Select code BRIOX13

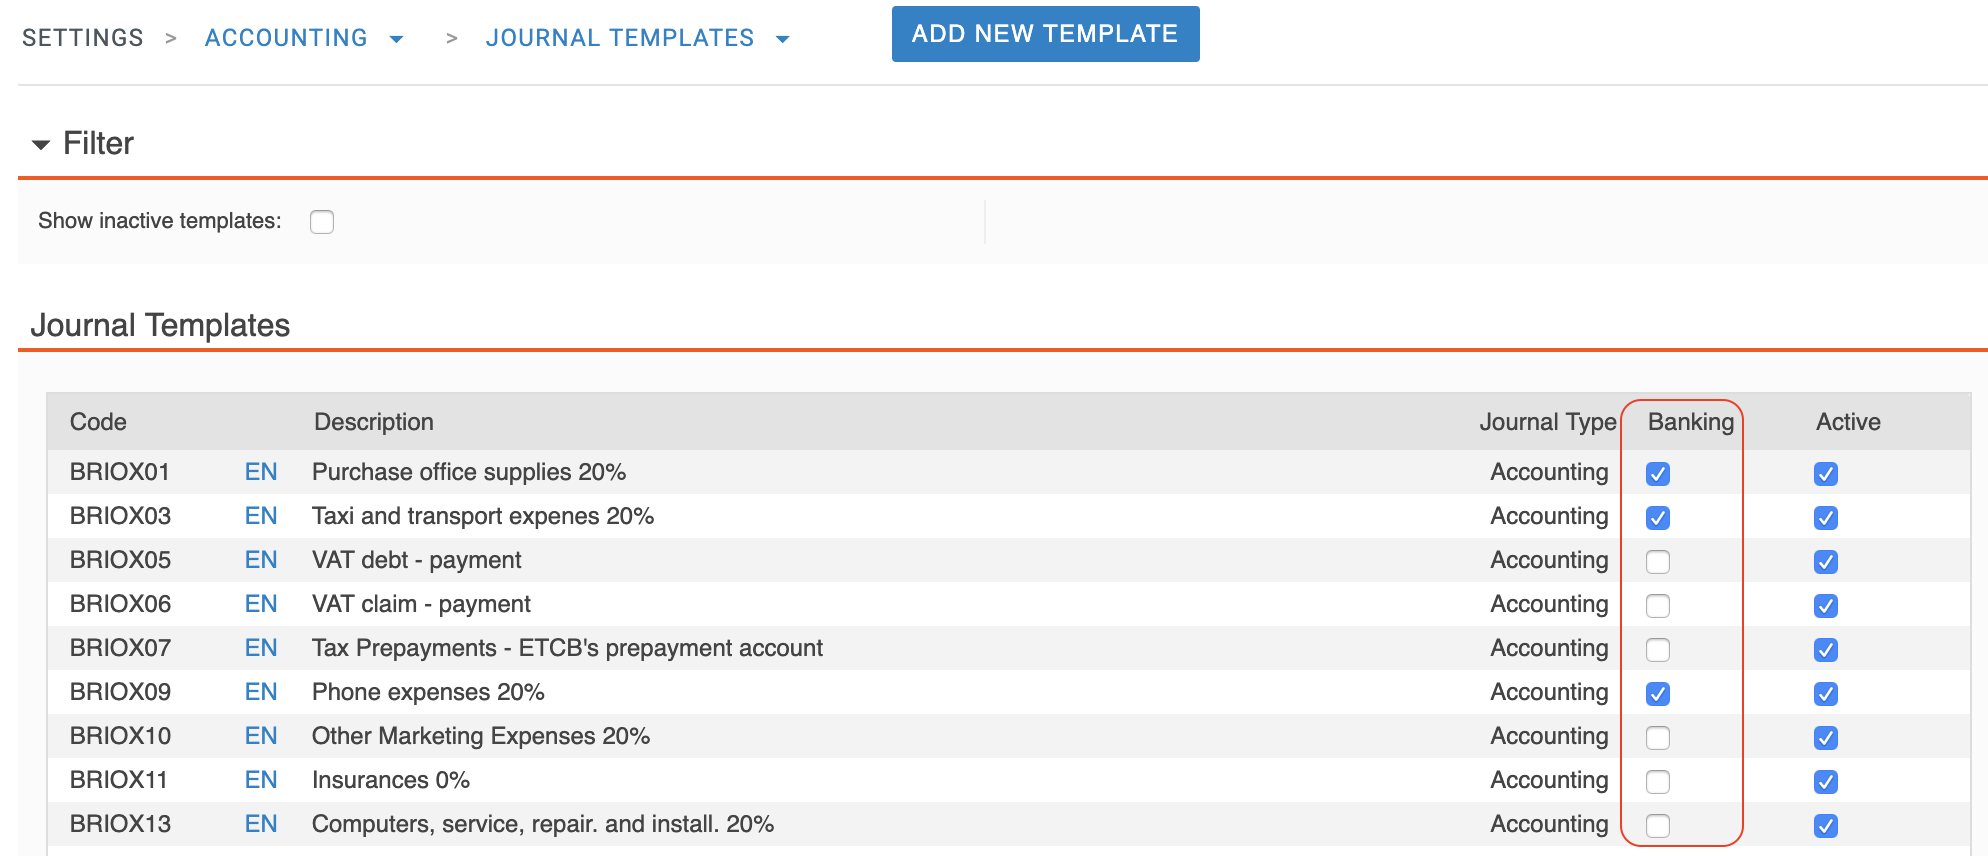[120, 824]
